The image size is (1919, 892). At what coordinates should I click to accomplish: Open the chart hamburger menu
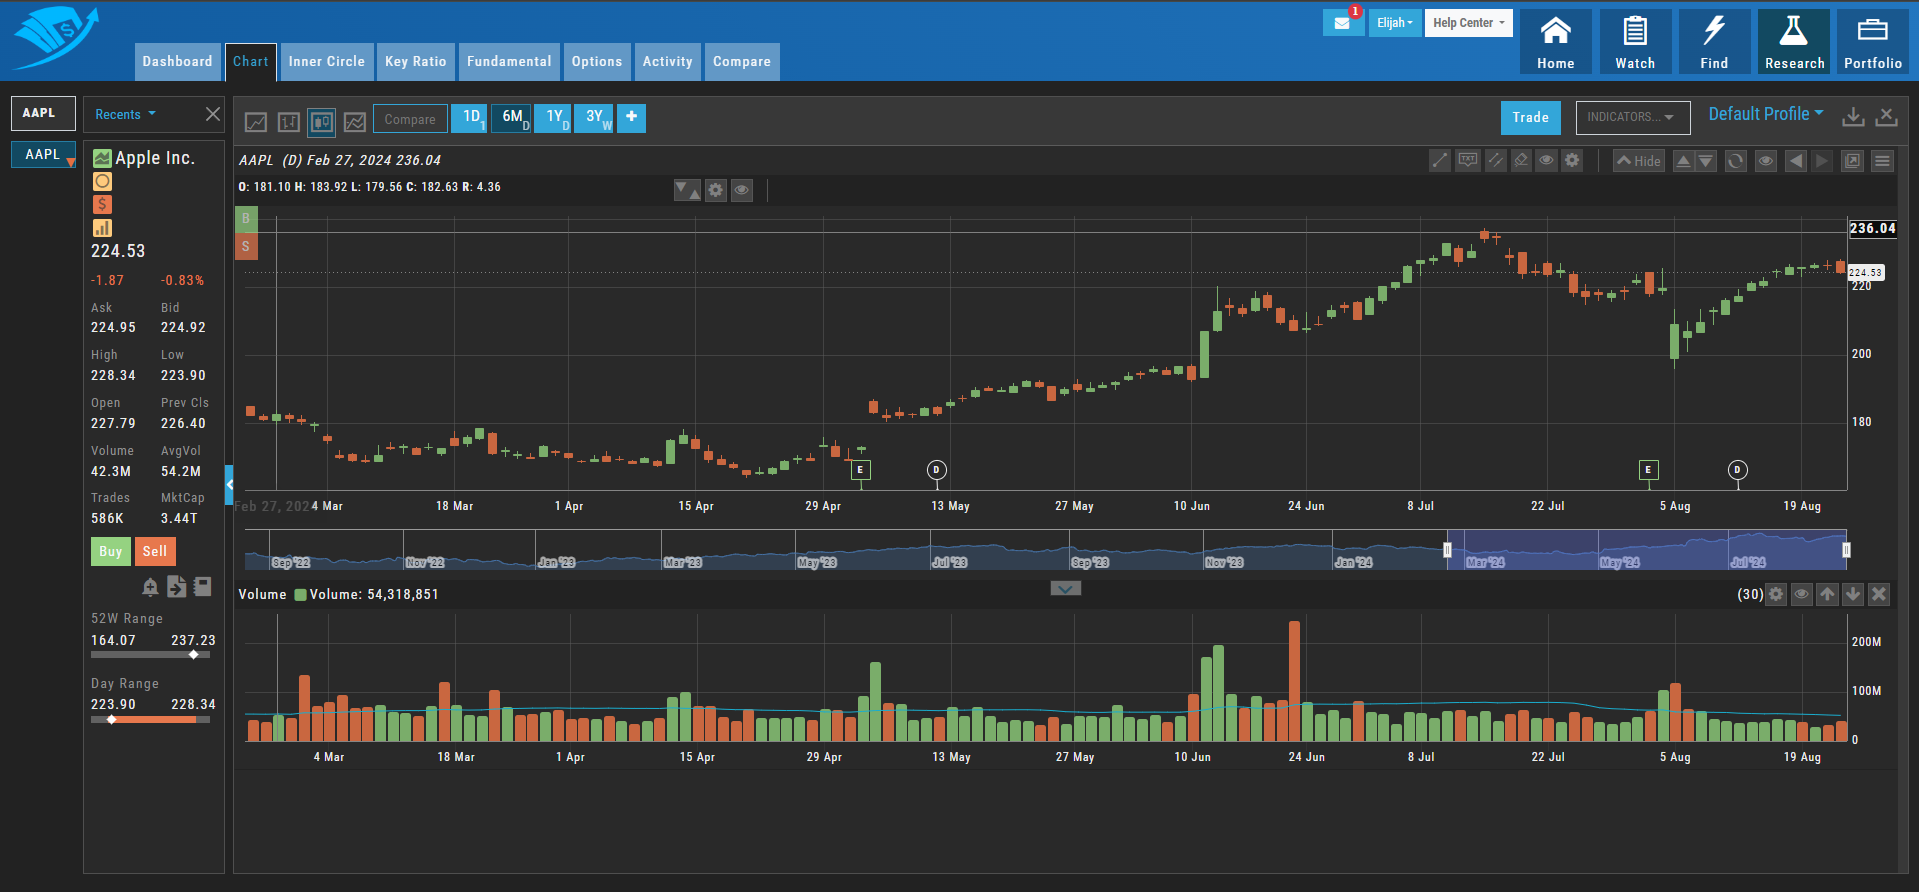tap(1883, 161)
